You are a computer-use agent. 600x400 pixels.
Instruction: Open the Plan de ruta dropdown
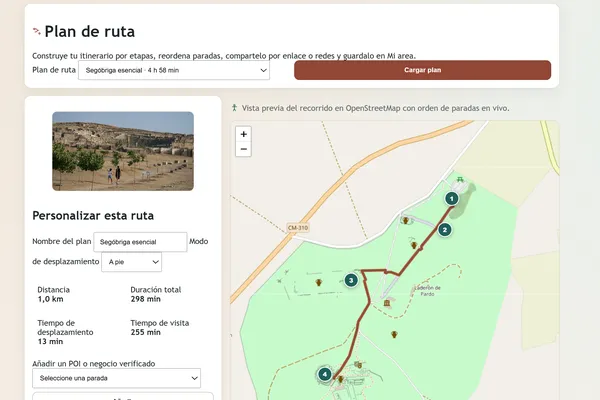(174, 70)
